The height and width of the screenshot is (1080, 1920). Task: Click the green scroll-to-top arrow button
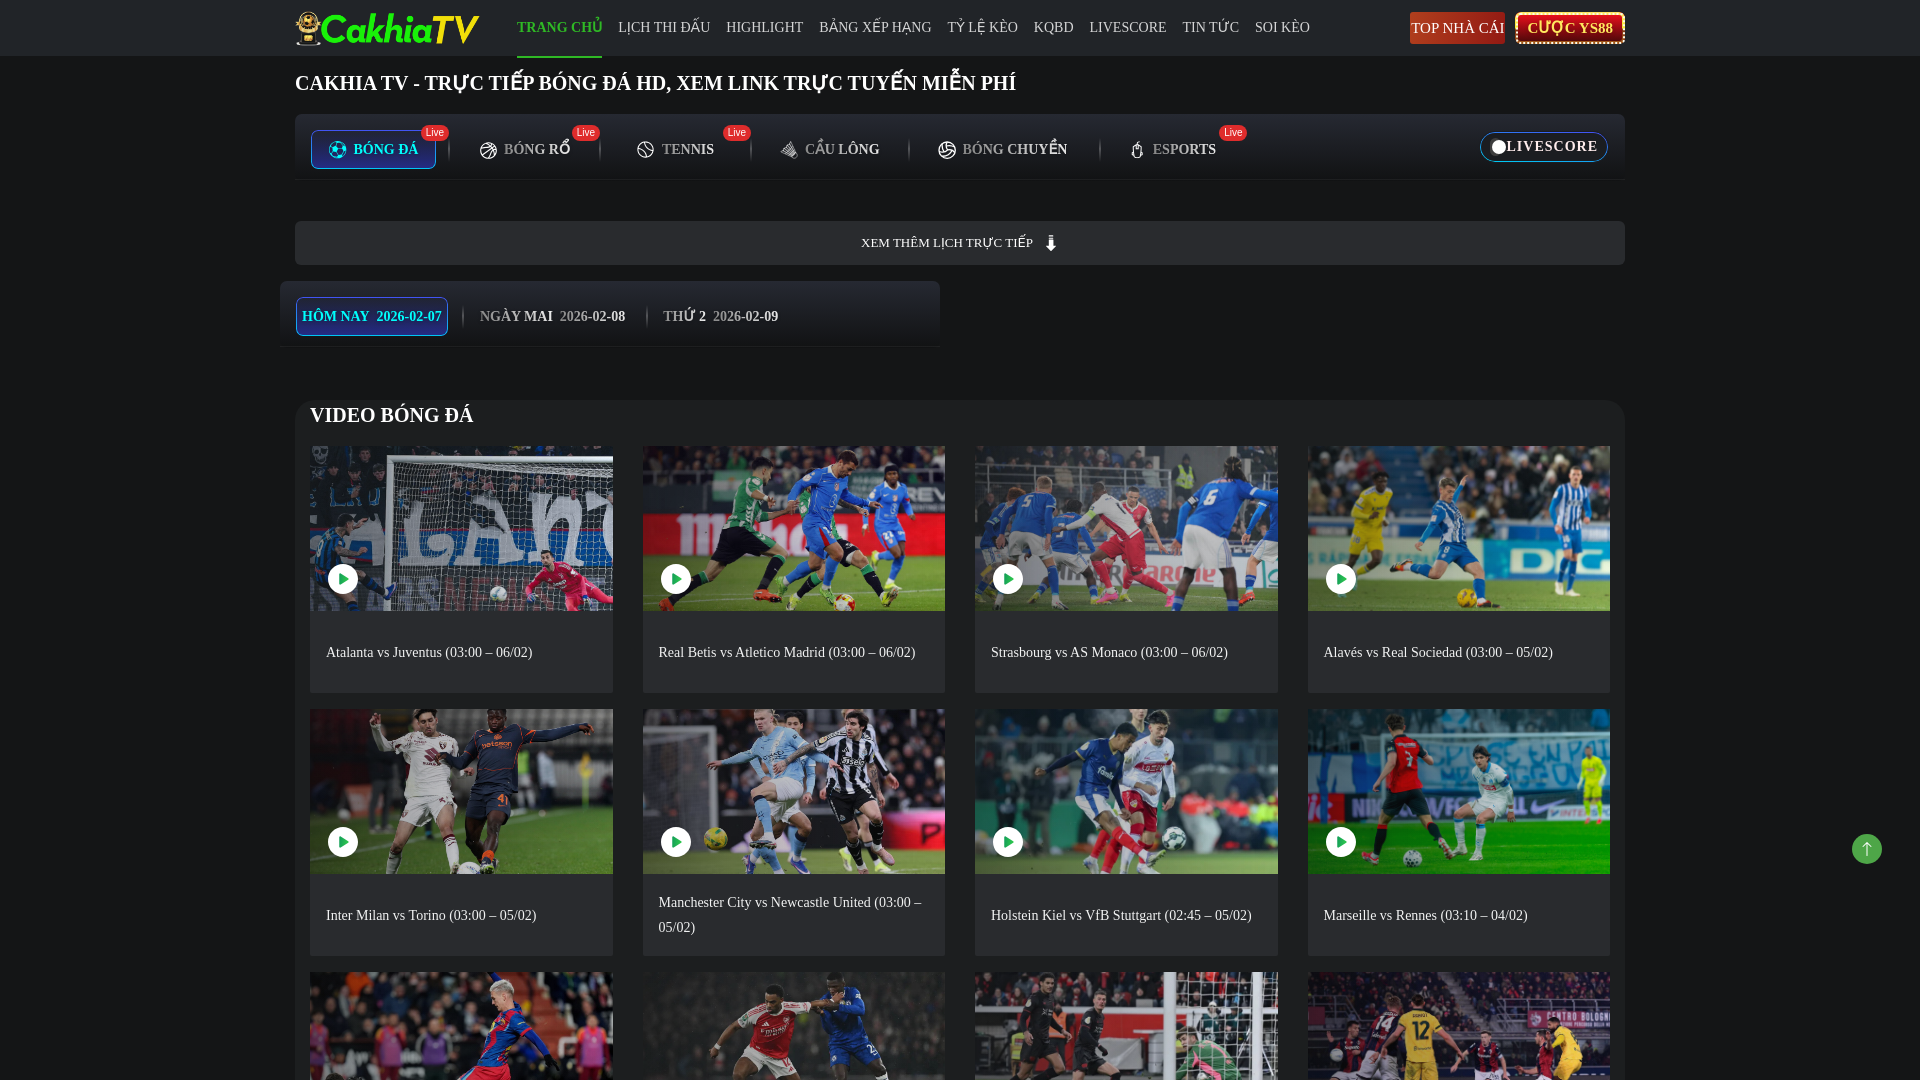pos(1867,849)
